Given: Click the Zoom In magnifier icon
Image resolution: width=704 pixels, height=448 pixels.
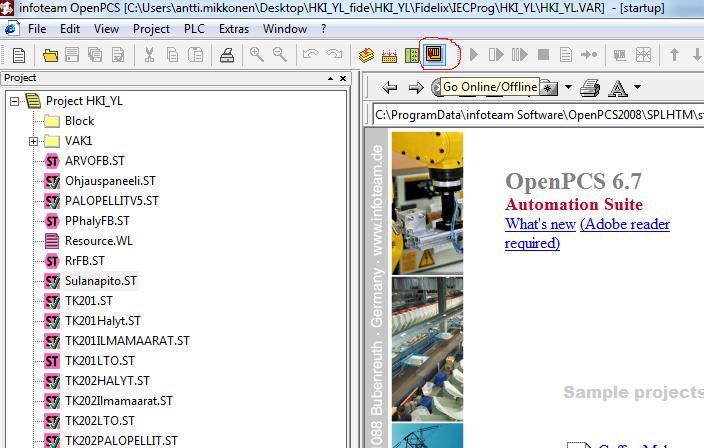Looking at the screenshot, I should click(x=257, y=54).
